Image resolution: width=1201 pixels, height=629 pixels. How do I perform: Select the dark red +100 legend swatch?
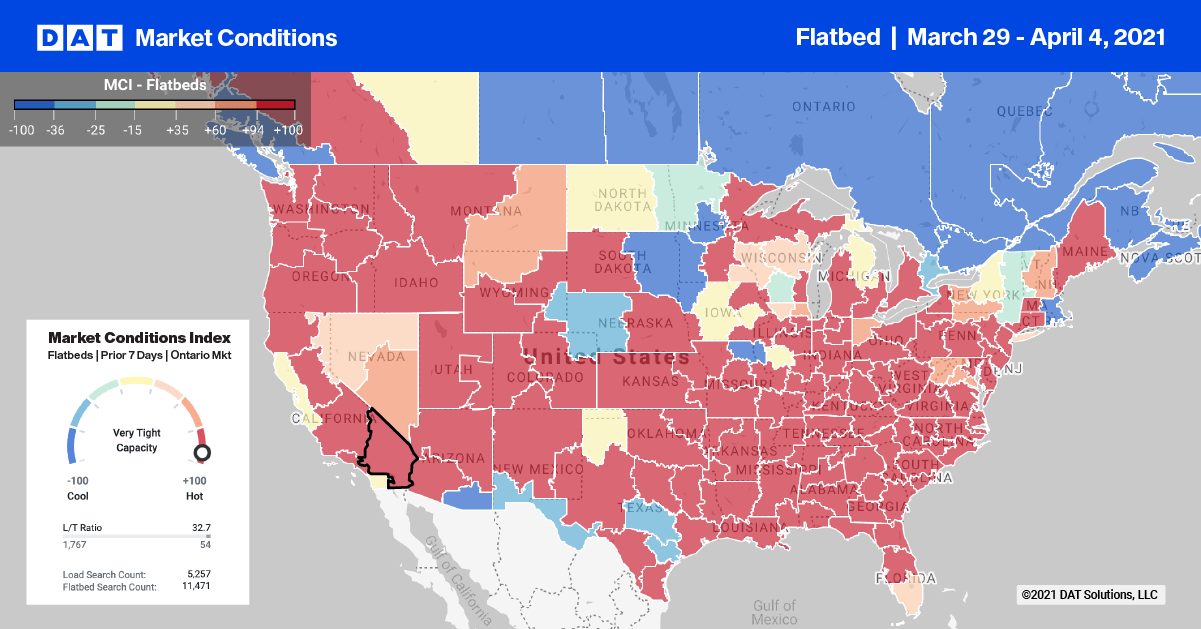(x=276, y=104)
